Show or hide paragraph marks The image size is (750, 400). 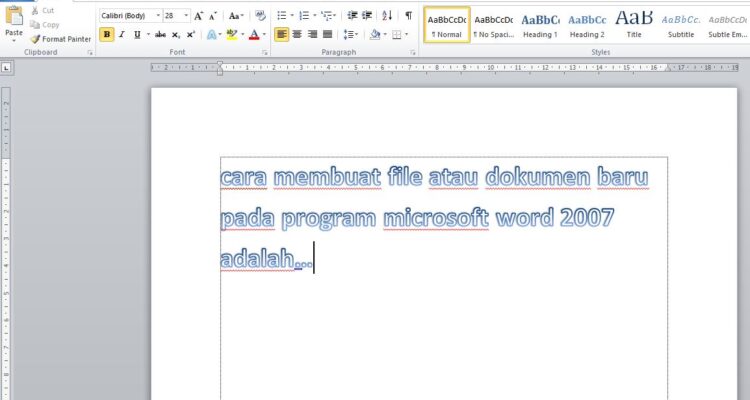coord(408,16)
